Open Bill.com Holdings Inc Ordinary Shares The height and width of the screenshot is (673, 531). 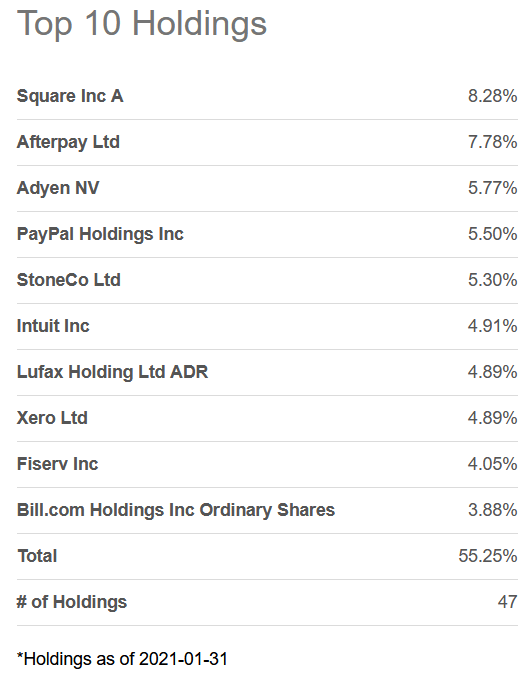(176, 510)
